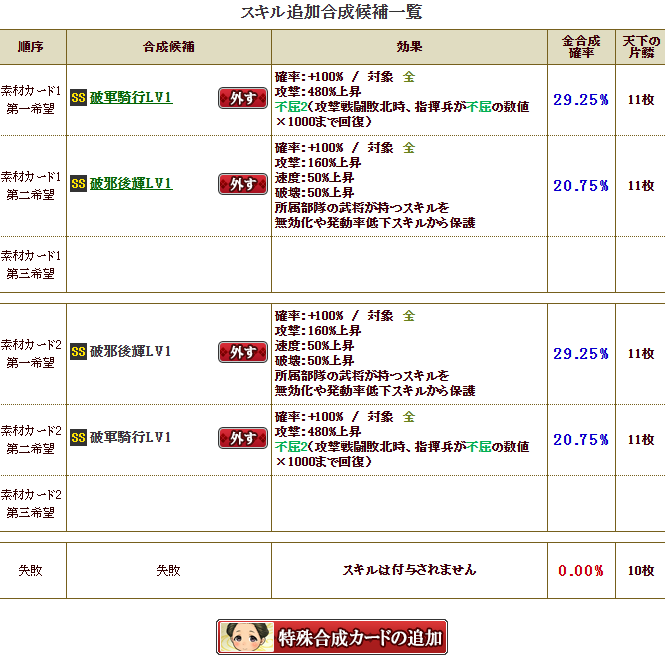Select 破邪後輝LV1 text in 素材カード2 第一希望
Screen dimensions: 665x658
pyautogui.click(x=130, y=351)
